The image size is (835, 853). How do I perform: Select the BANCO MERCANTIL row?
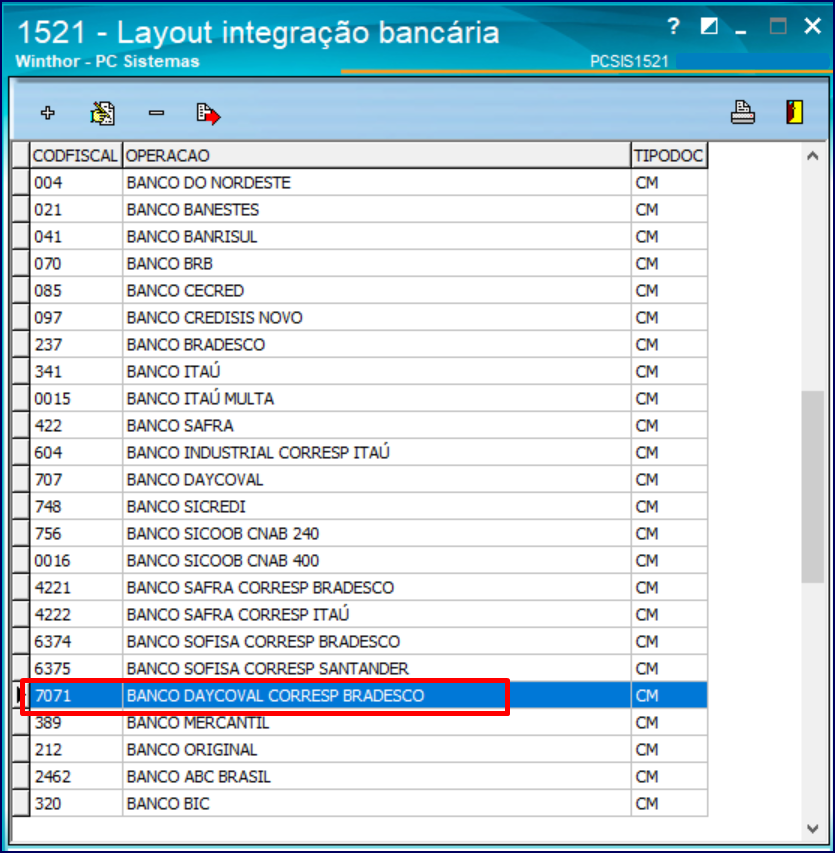pyautogui.click(x=360, y=722)
